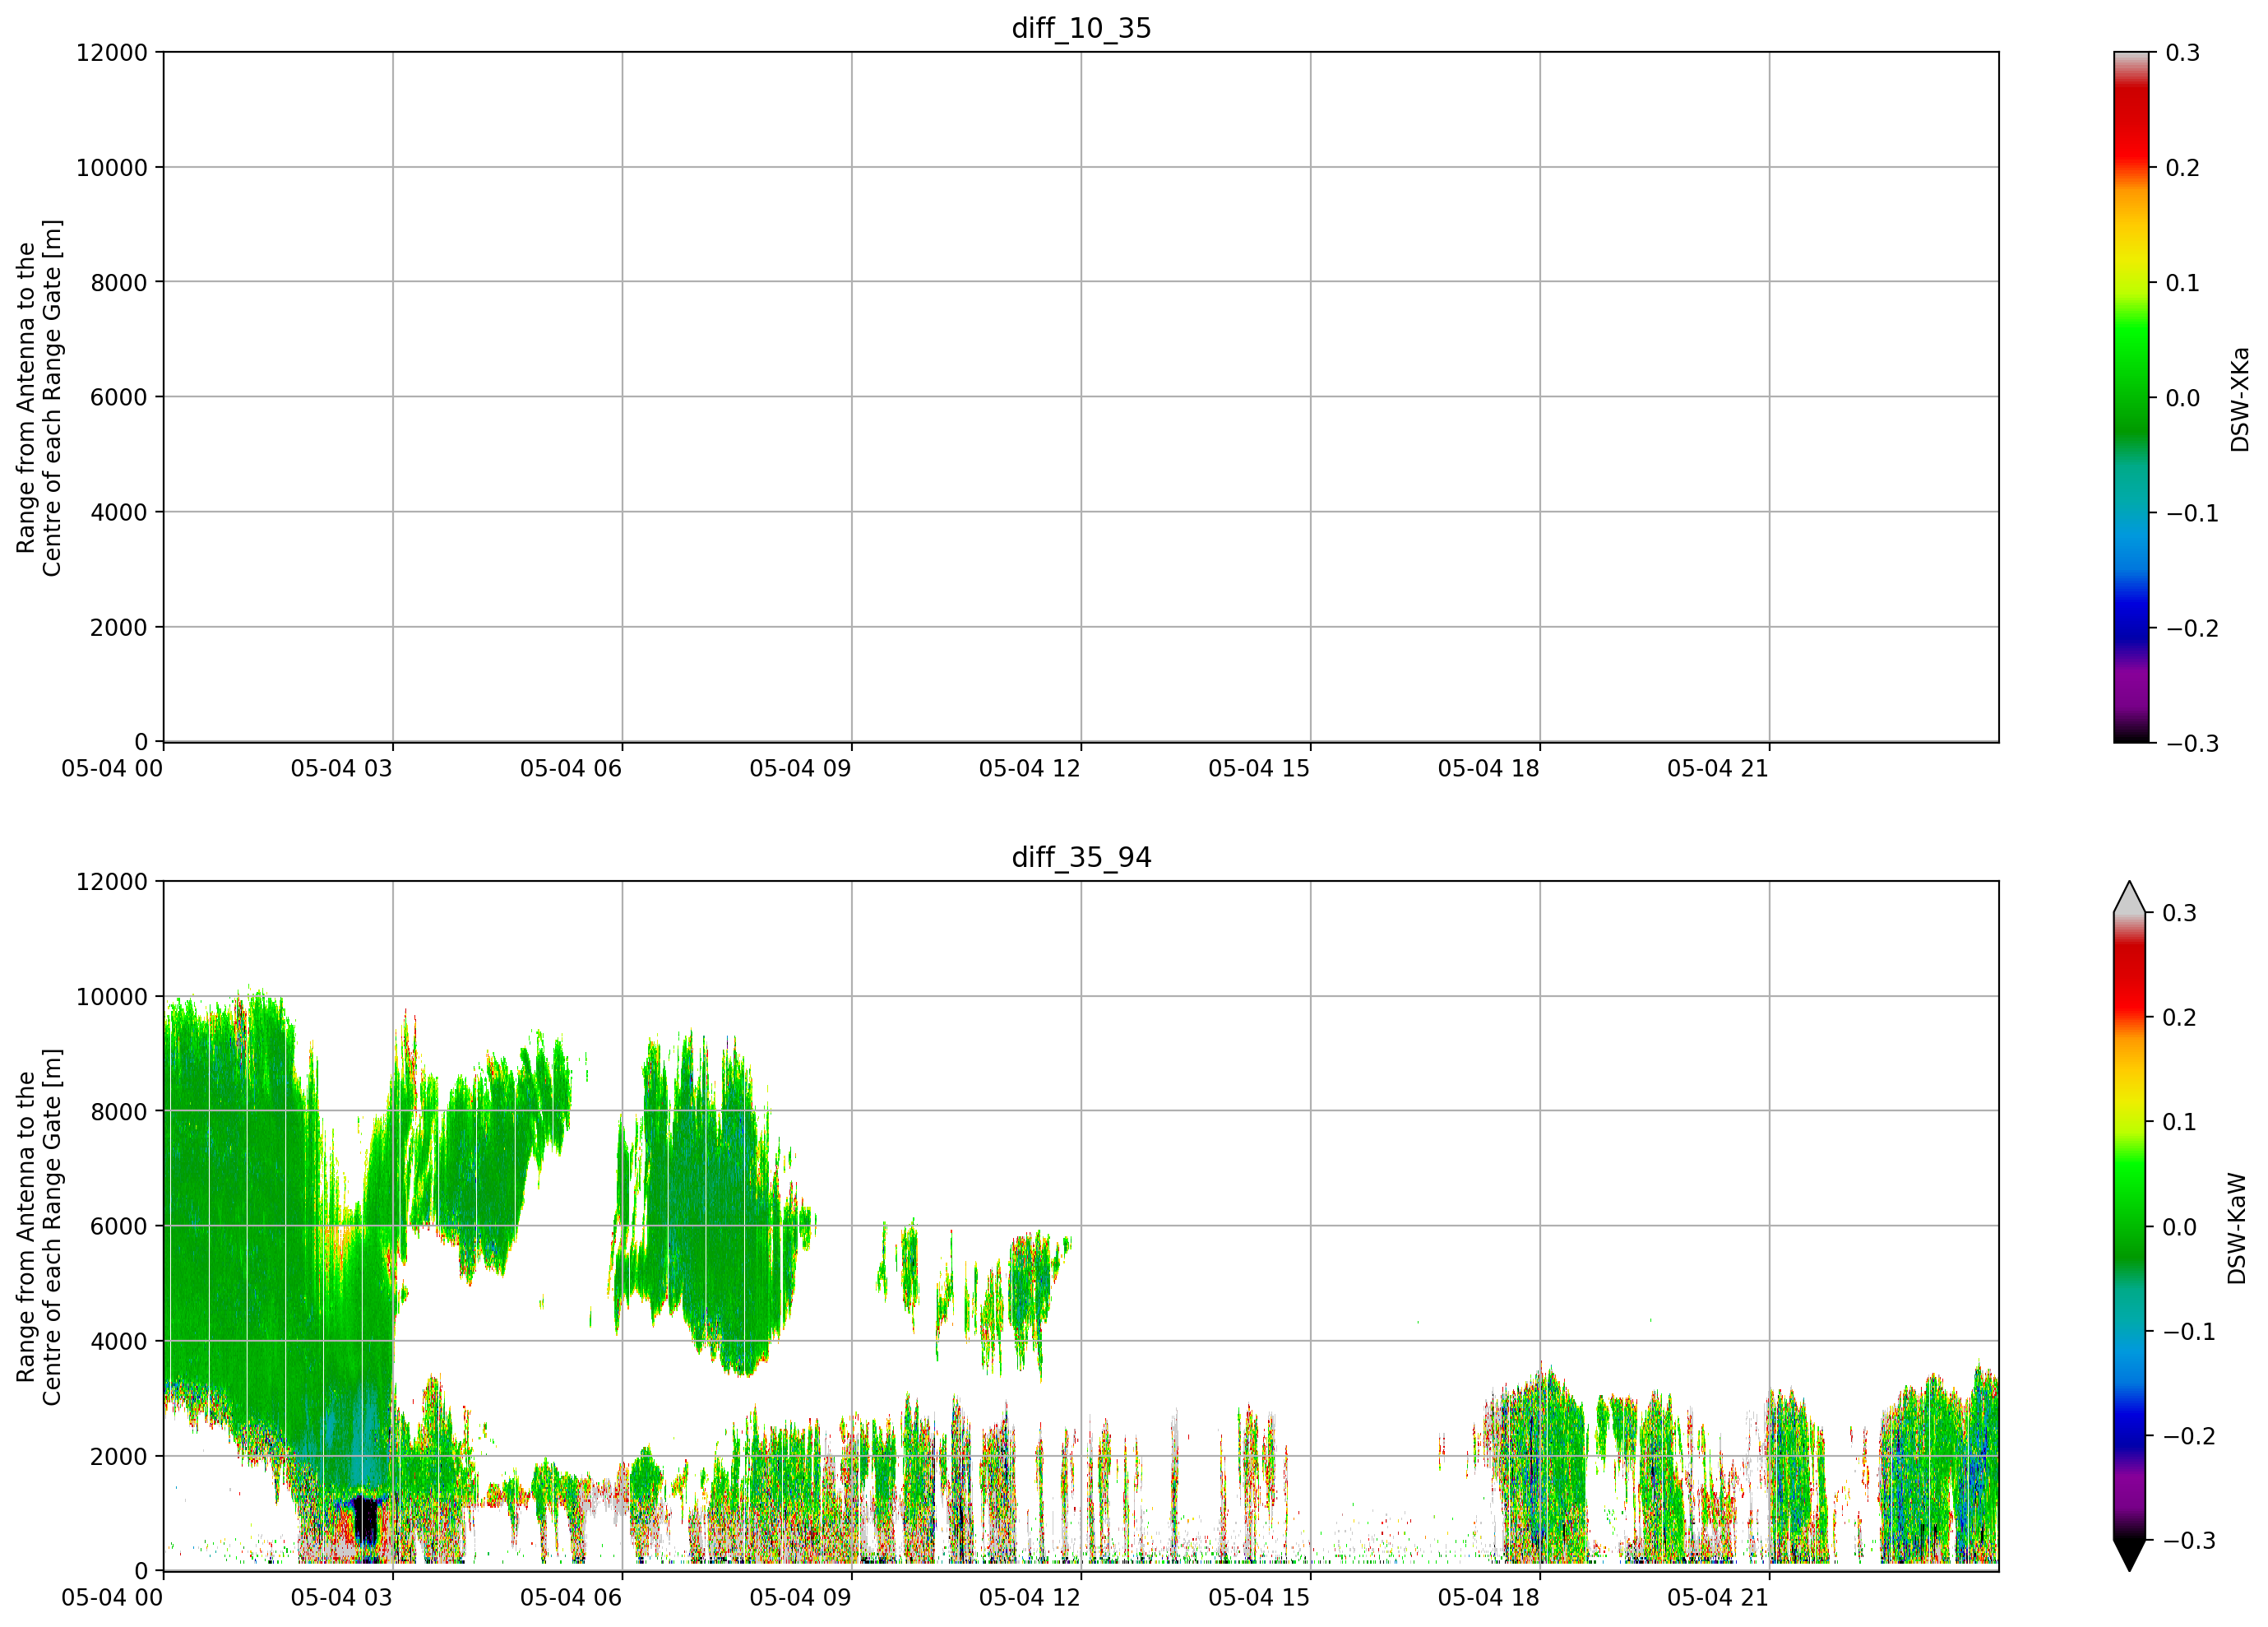Select the −0.3 tick on DSW-KaW colorbar

[x=2189, y=1541]
